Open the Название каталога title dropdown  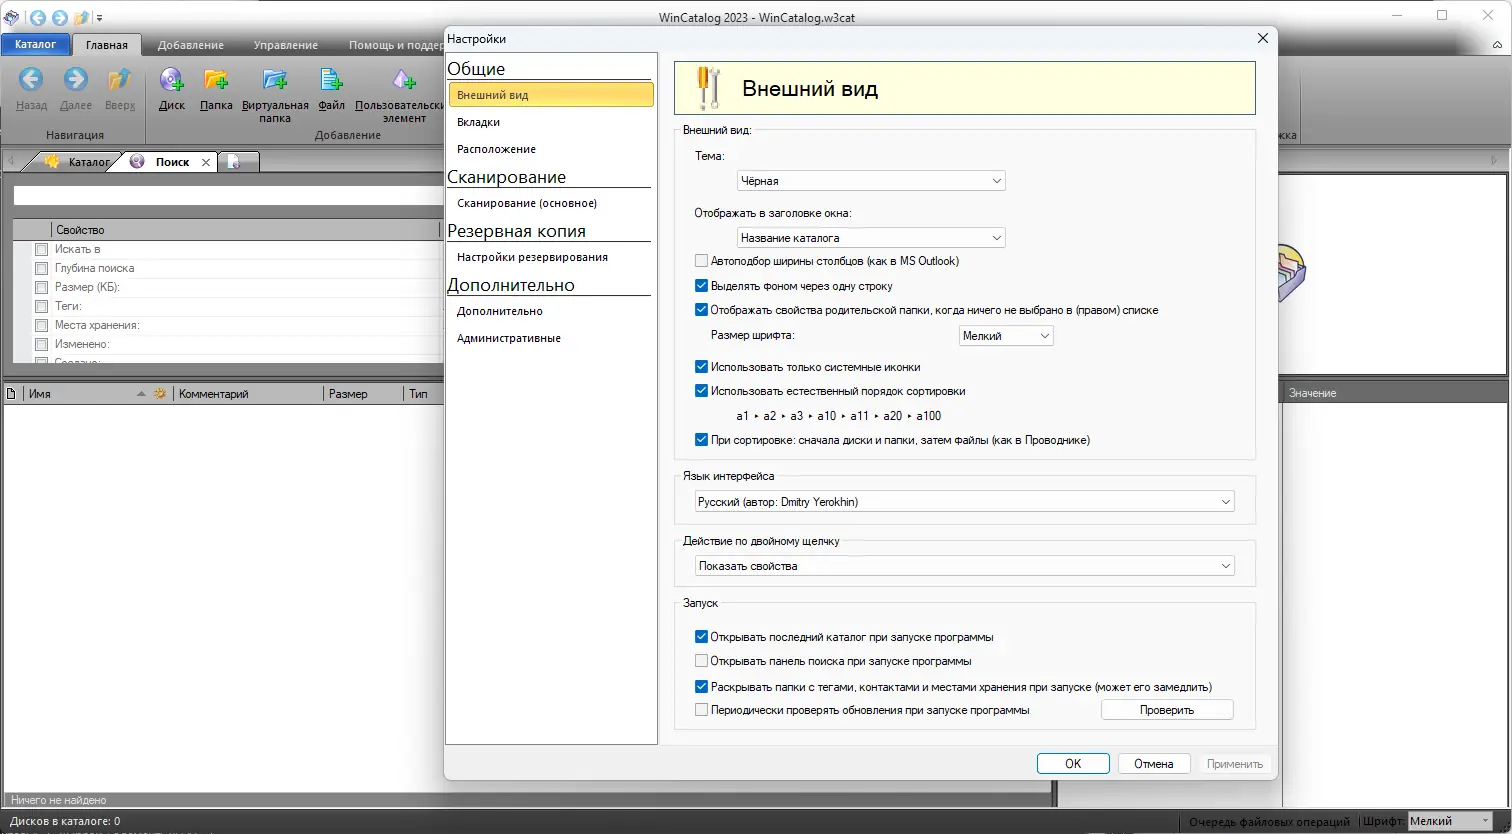tap(870, 238)
